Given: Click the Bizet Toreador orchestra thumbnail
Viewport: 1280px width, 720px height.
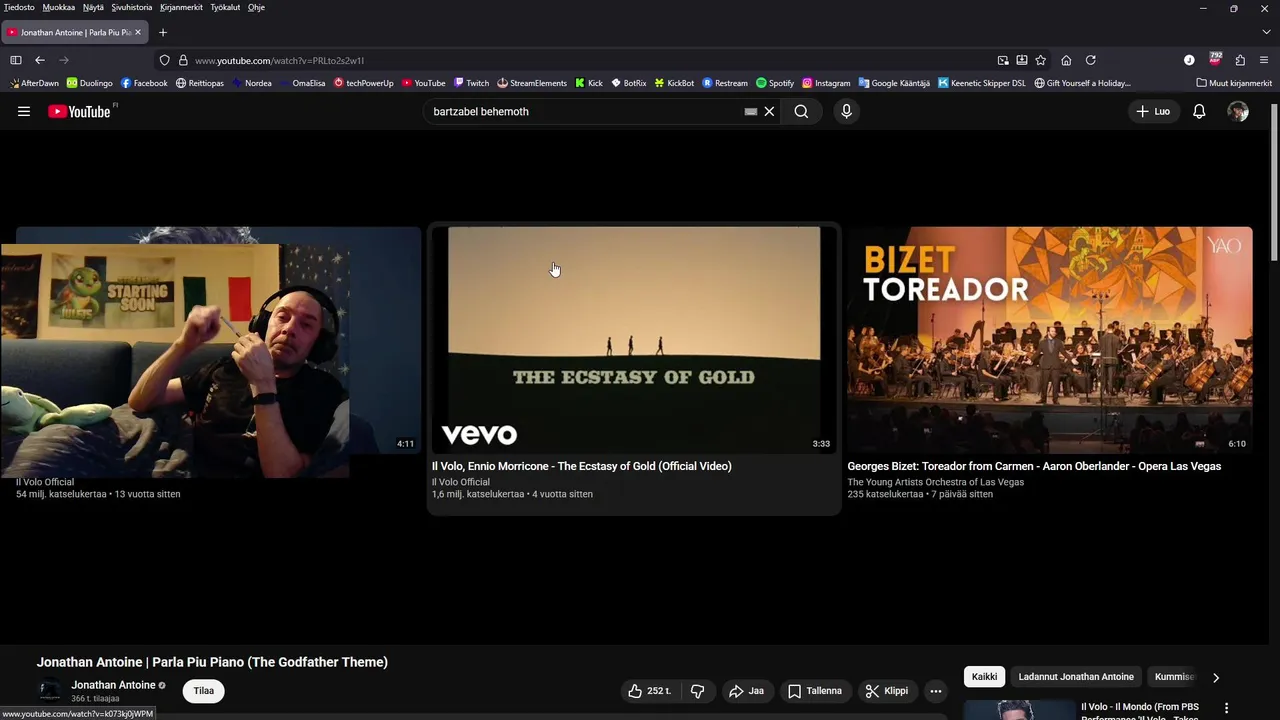Looking at the screenshot, I should click(x=1050, y=340).
